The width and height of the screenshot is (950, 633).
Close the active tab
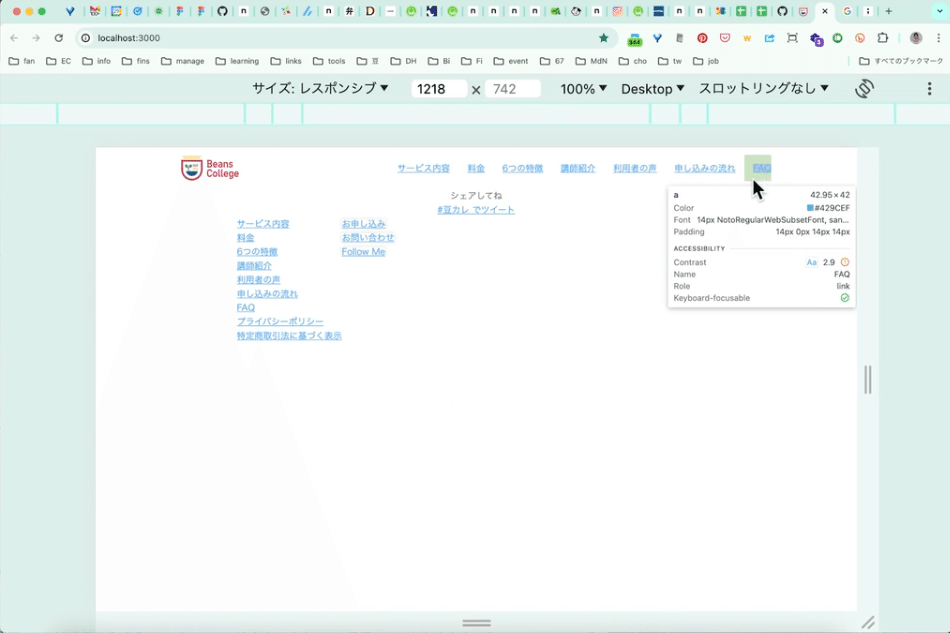tap(825, 11)
